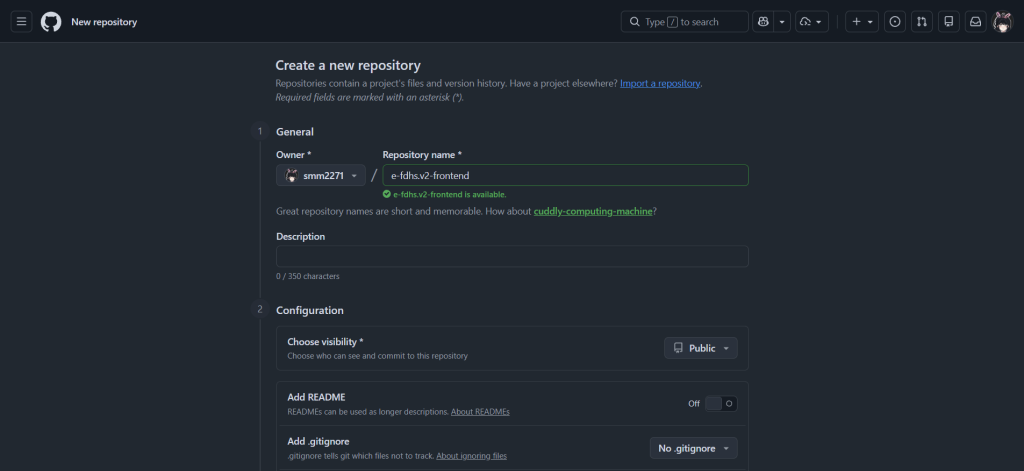1024x471 pixels.
Task: Open the Pull requests icon in header
Action: click(921, 22)
